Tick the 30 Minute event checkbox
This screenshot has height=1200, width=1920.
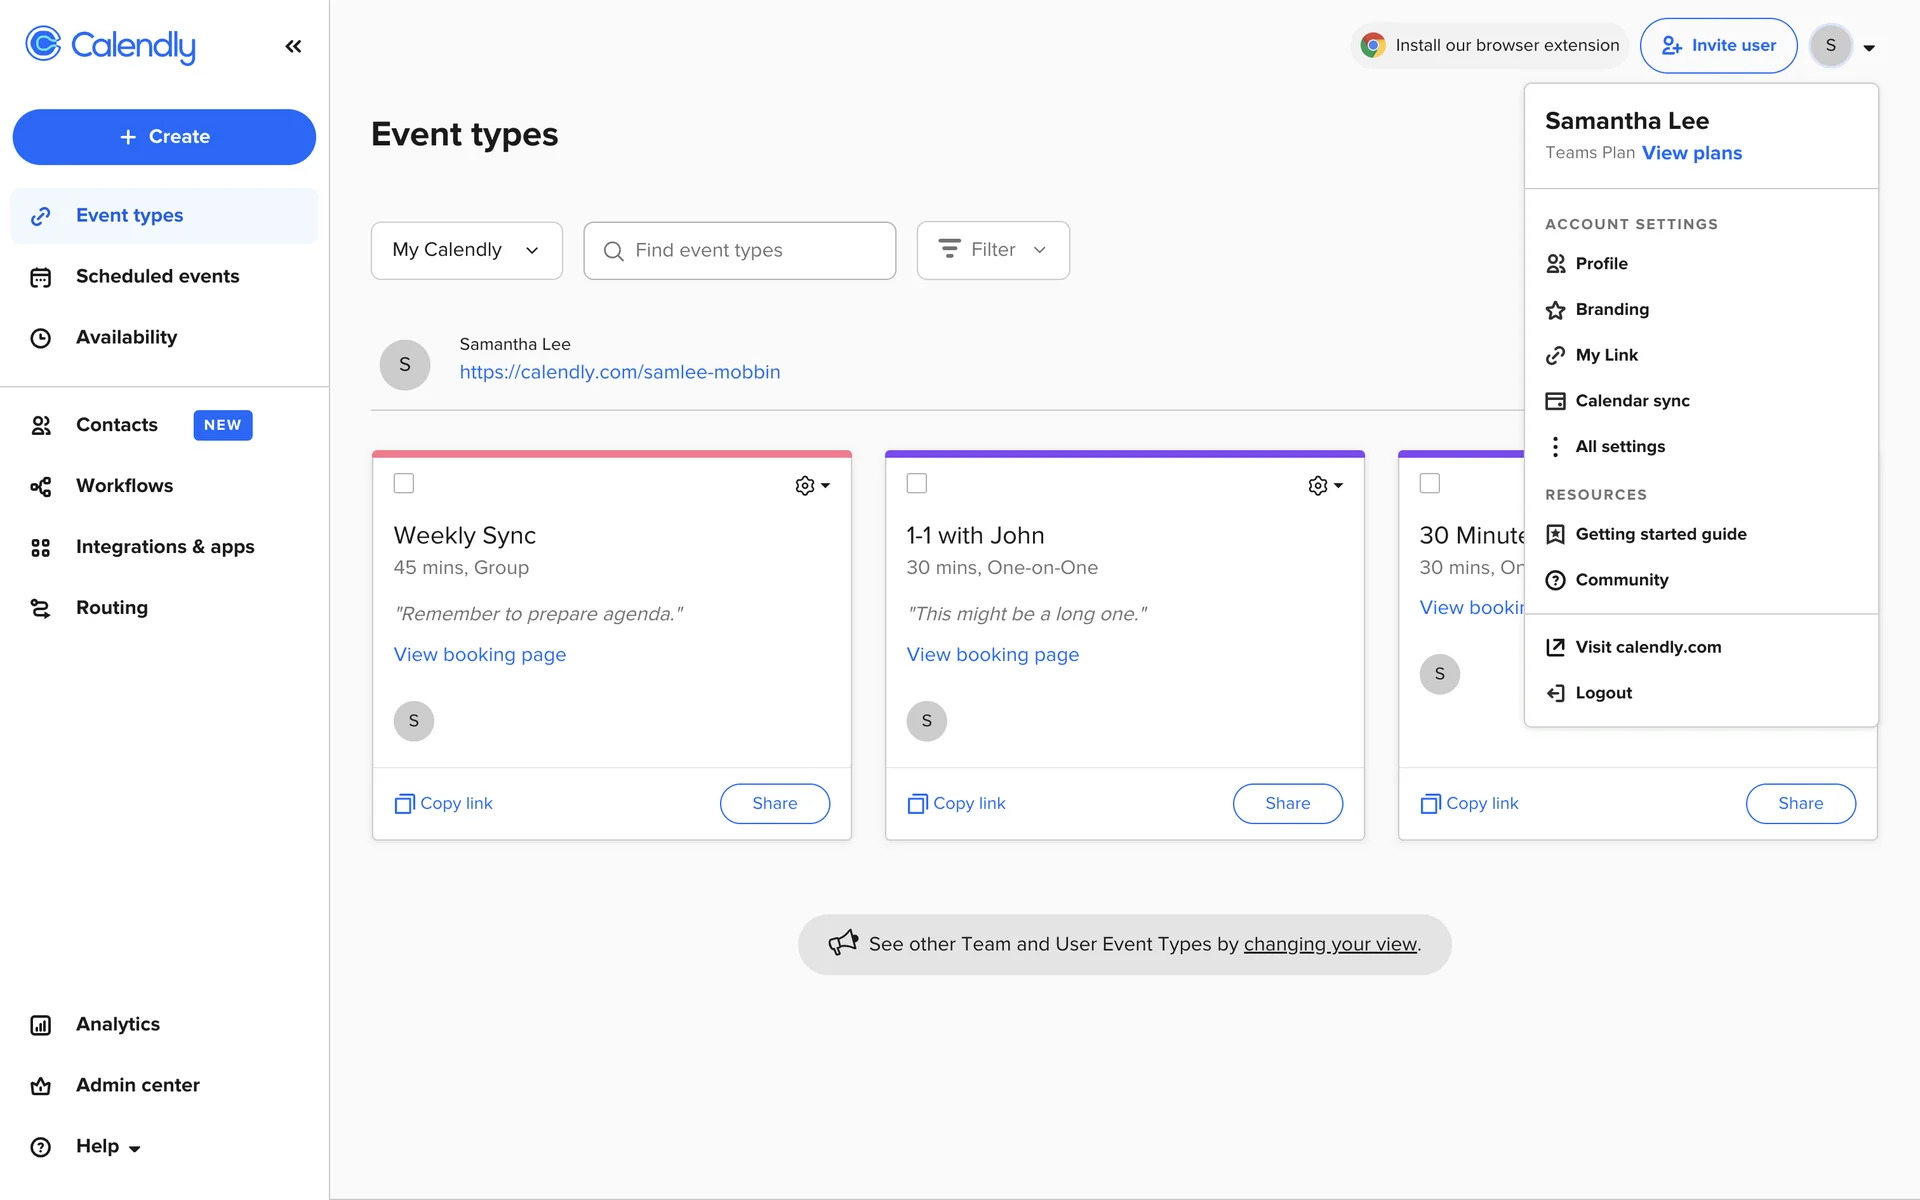point(1430,483)
